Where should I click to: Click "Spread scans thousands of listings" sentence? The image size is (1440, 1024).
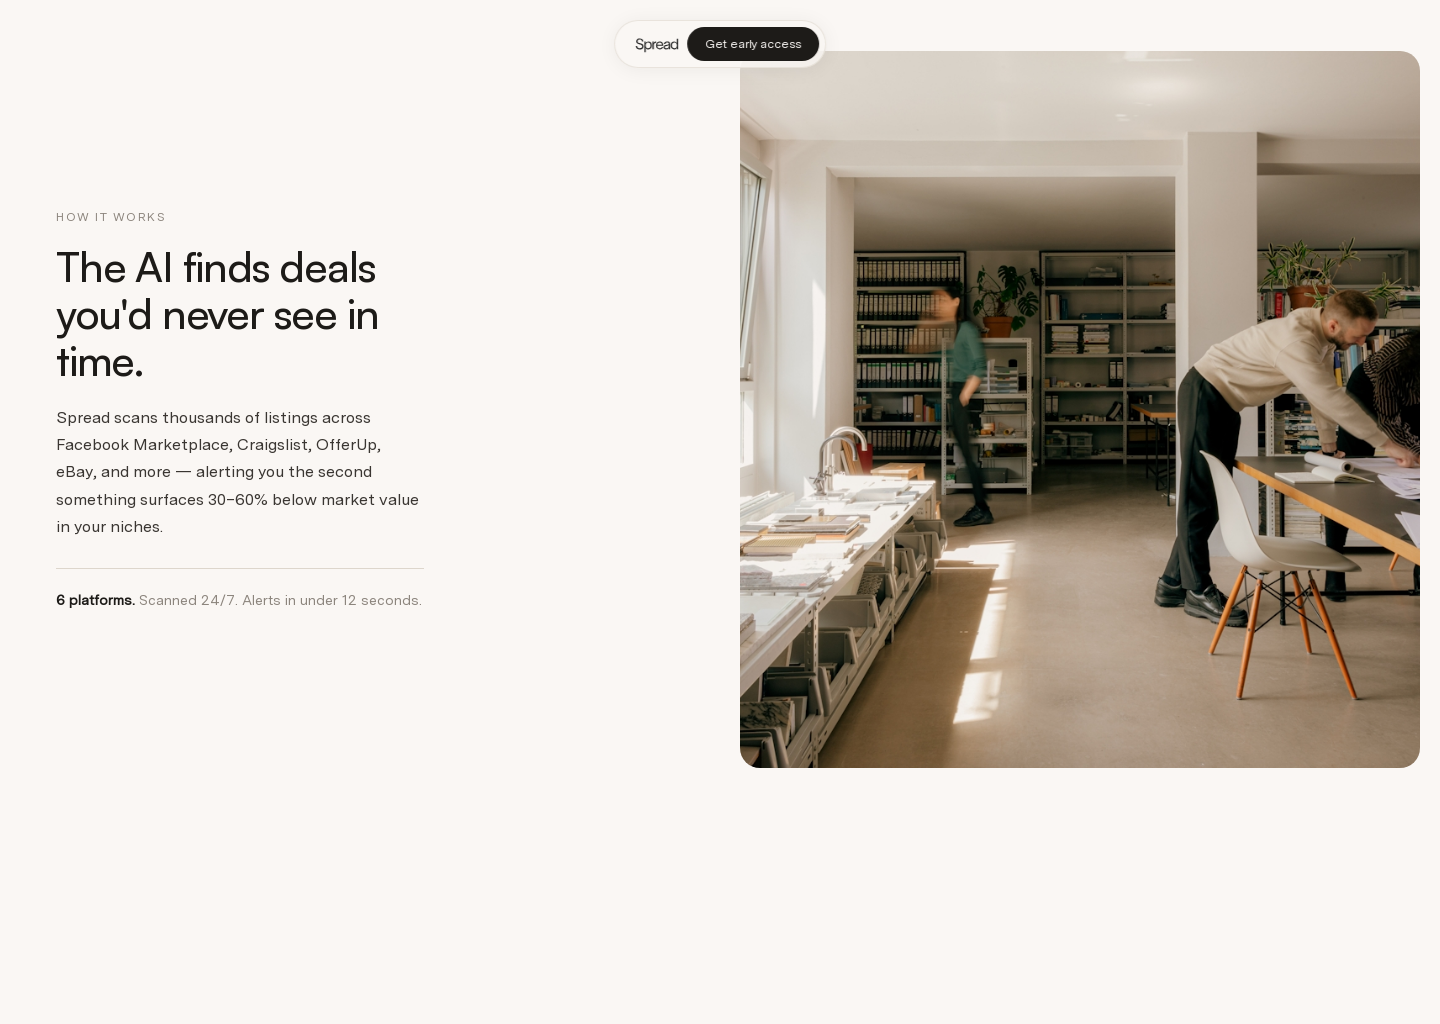coord(213,417)
